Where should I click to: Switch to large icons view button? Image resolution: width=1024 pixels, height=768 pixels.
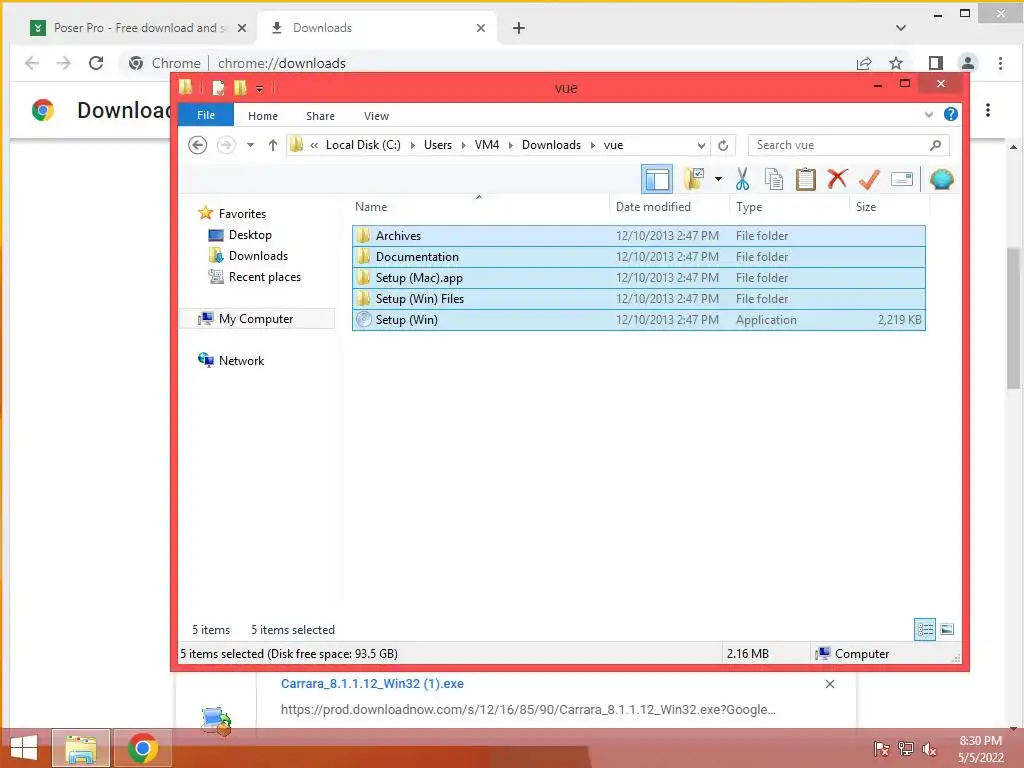(x=947, y=630)
